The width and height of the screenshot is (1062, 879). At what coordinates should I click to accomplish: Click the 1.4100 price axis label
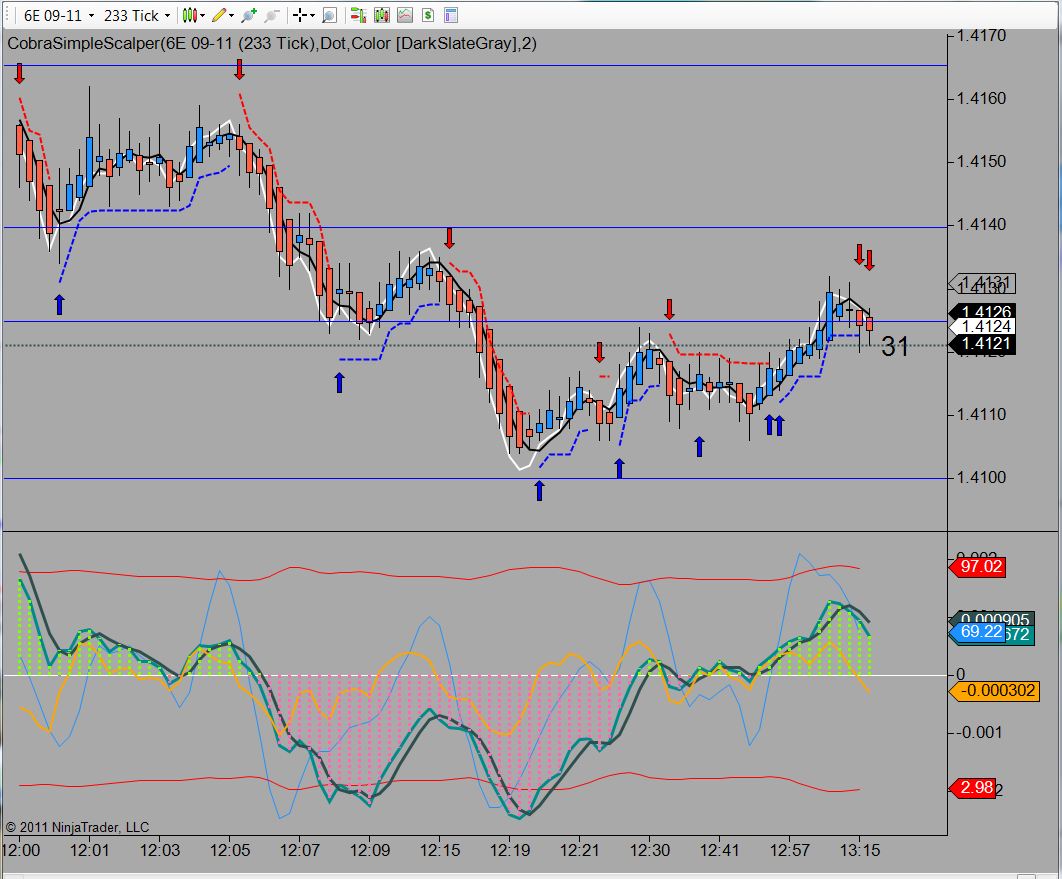coord(980,477)
